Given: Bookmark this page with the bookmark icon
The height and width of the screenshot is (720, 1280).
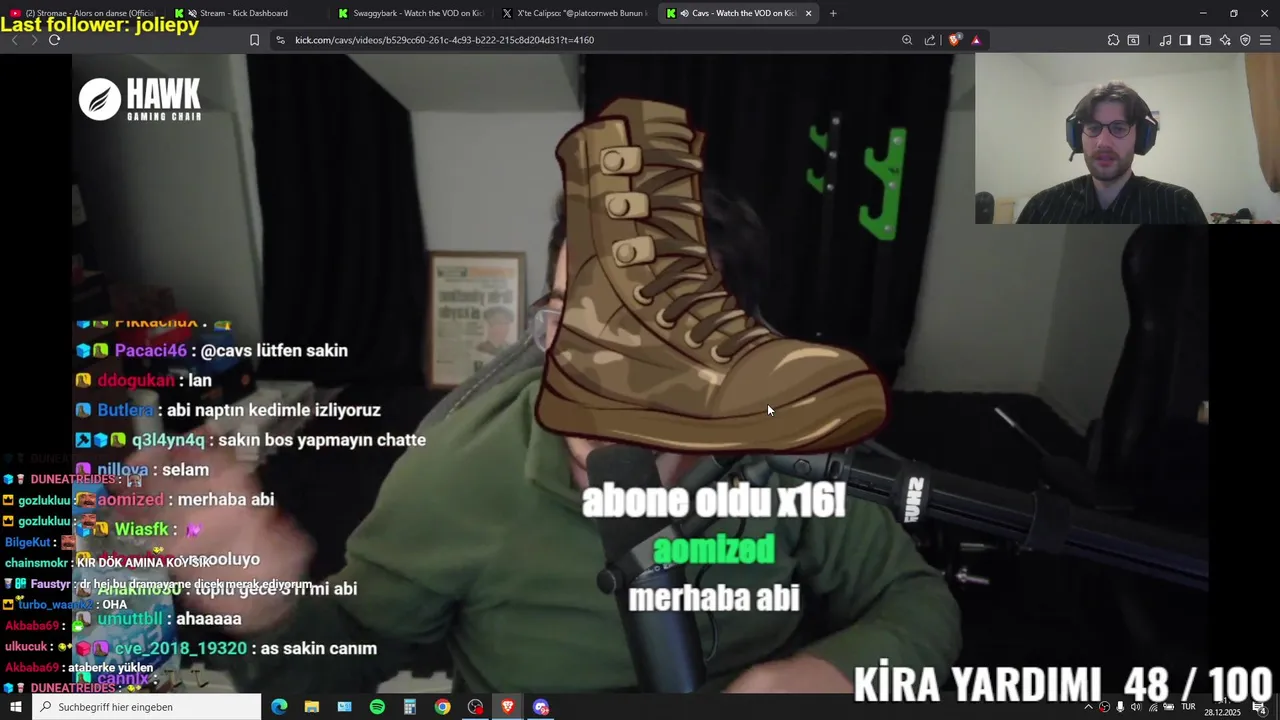Looking at the screenshot, I should pyautogui.click(x=254, y=40).
